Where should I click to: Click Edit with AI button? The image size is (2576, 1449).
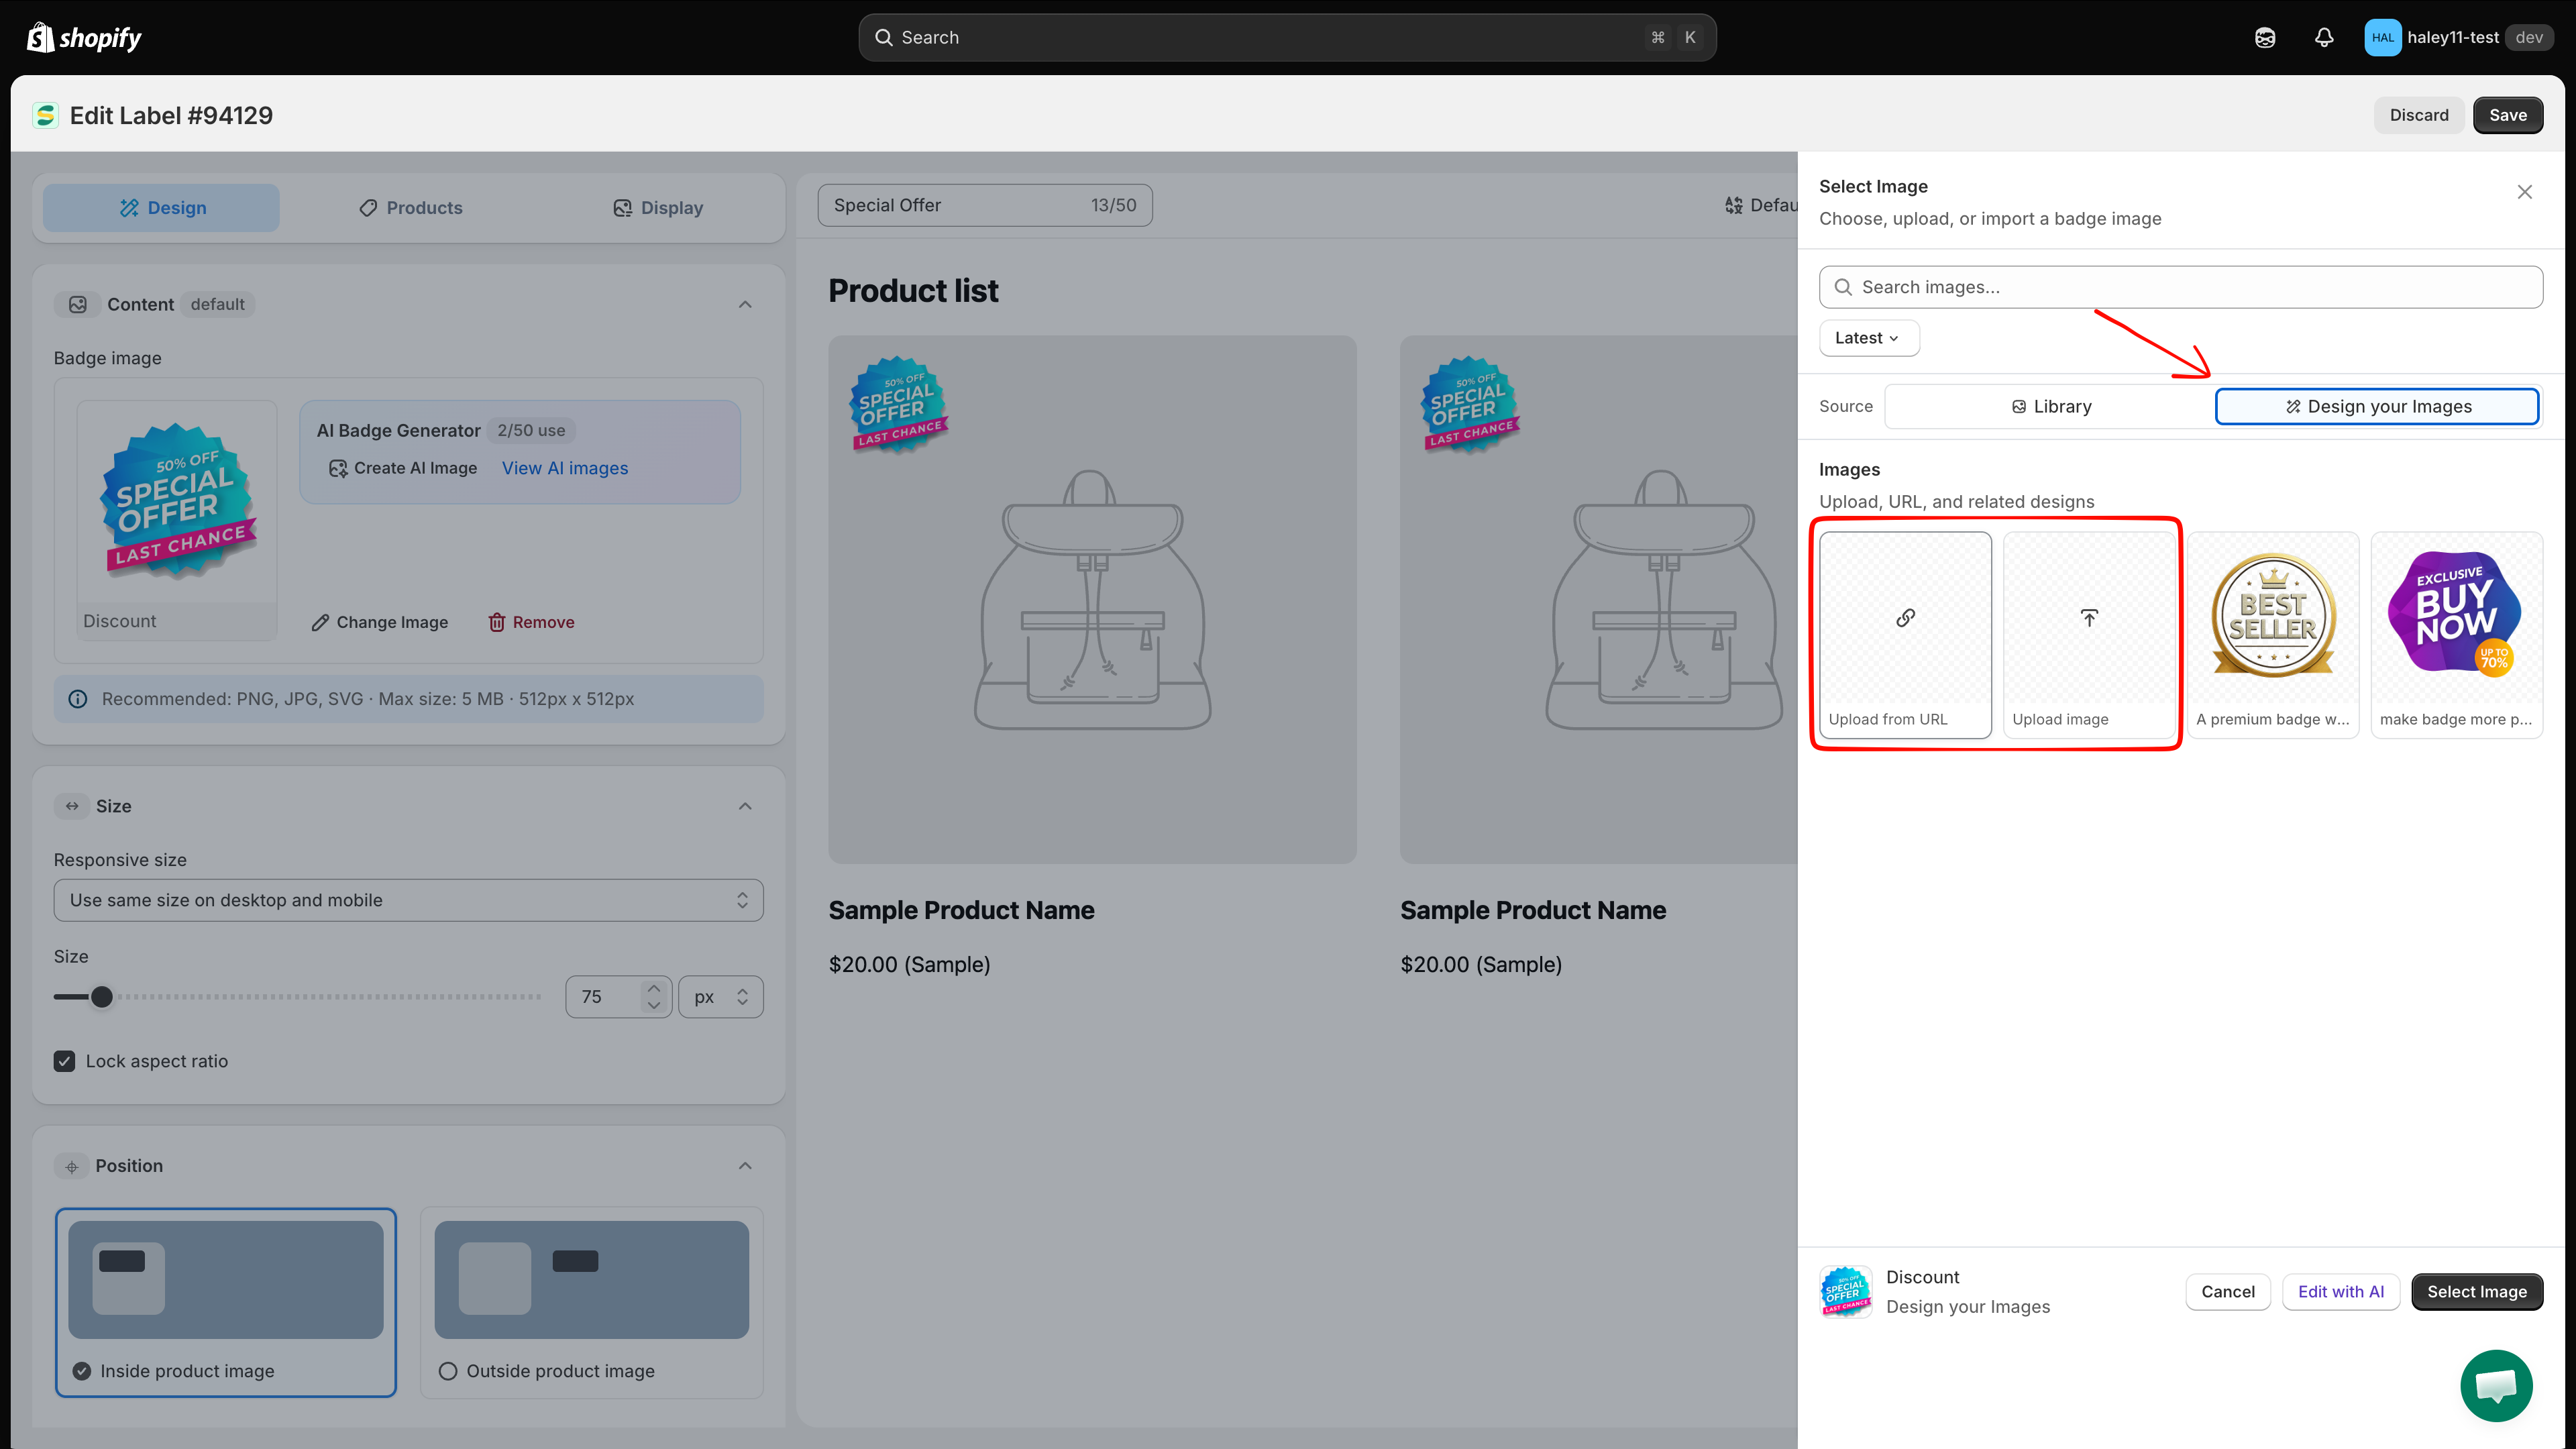click(2340, 1291)
